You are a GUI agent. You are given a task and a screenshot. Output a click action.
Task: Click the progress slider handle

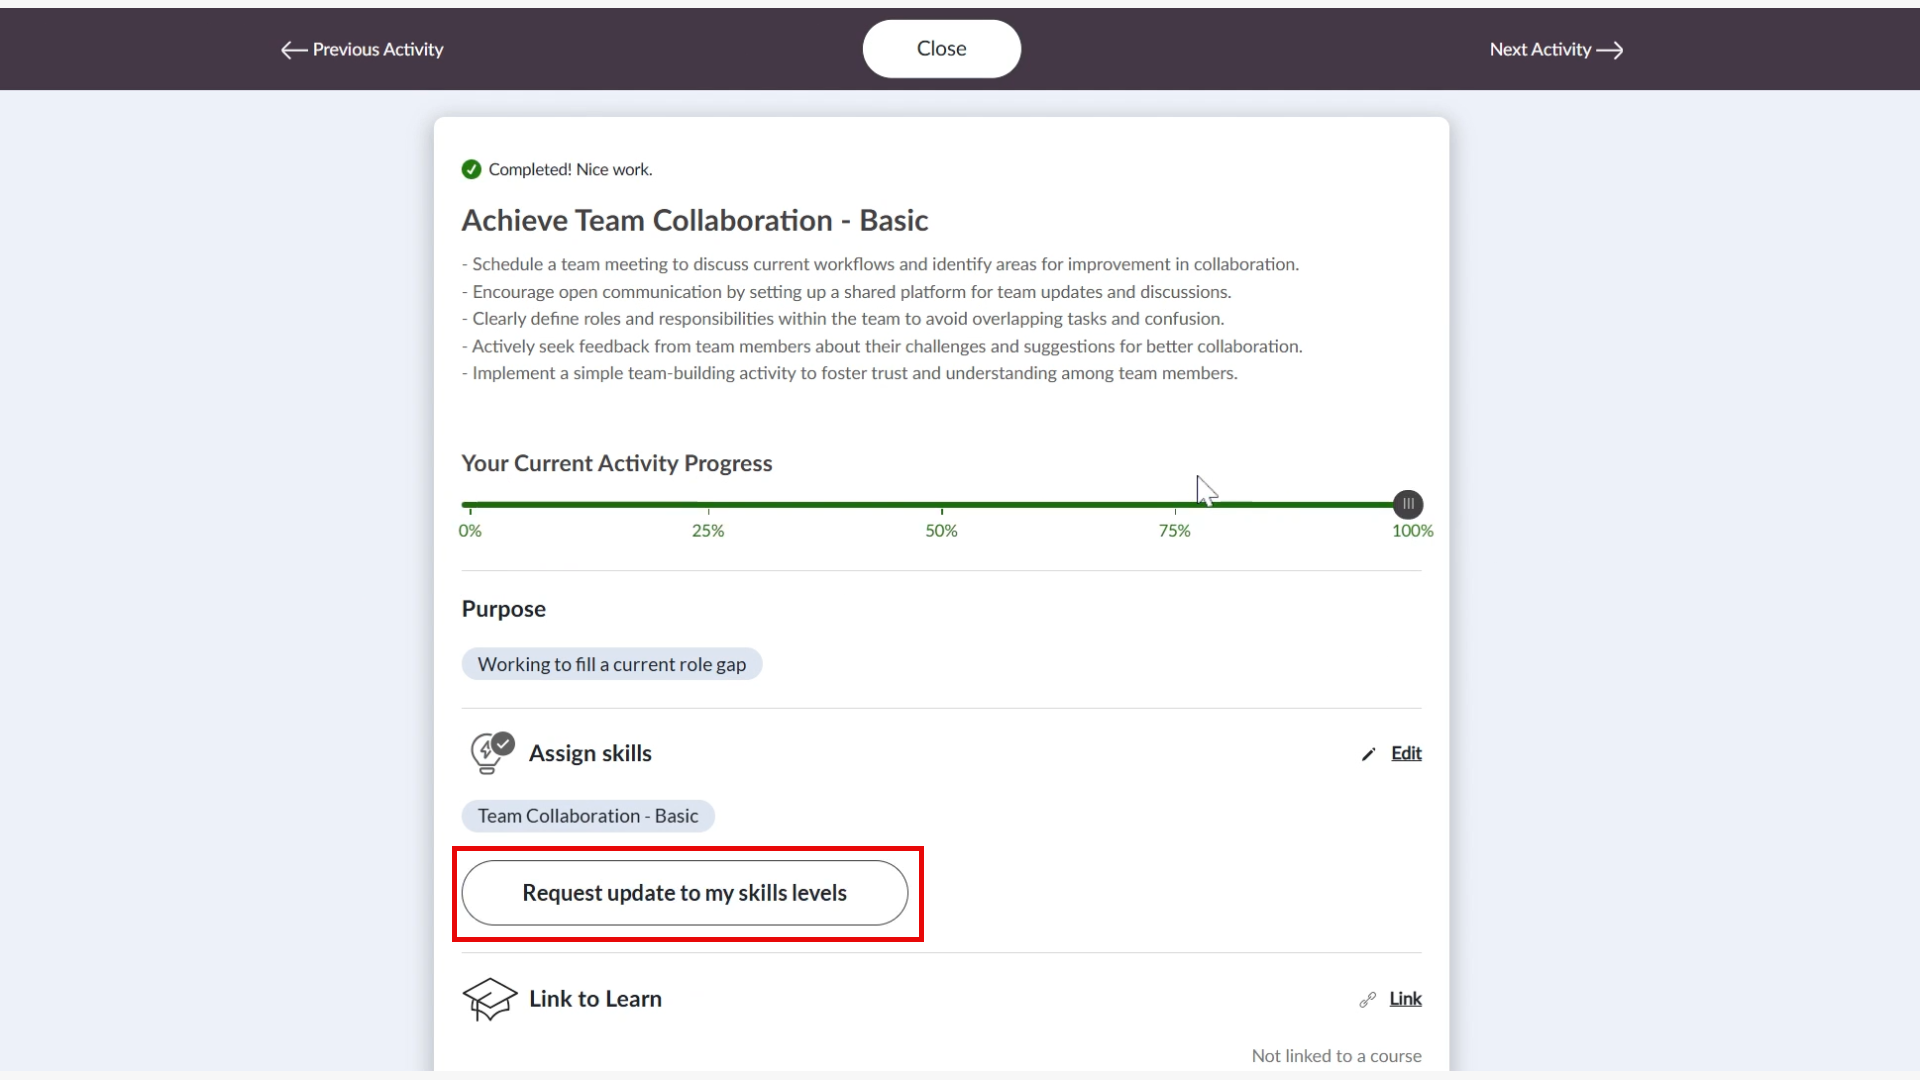(x=1408, y=504)
